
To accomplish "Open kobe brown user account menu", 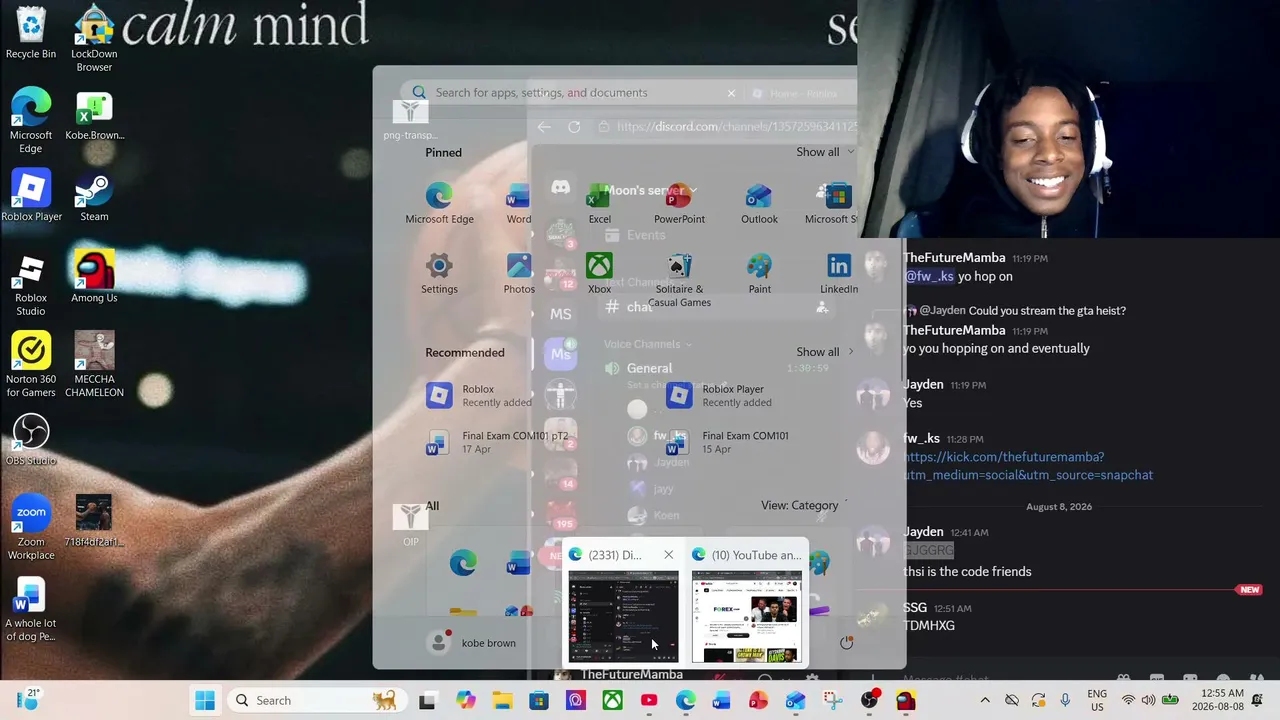I will point(471,643).
